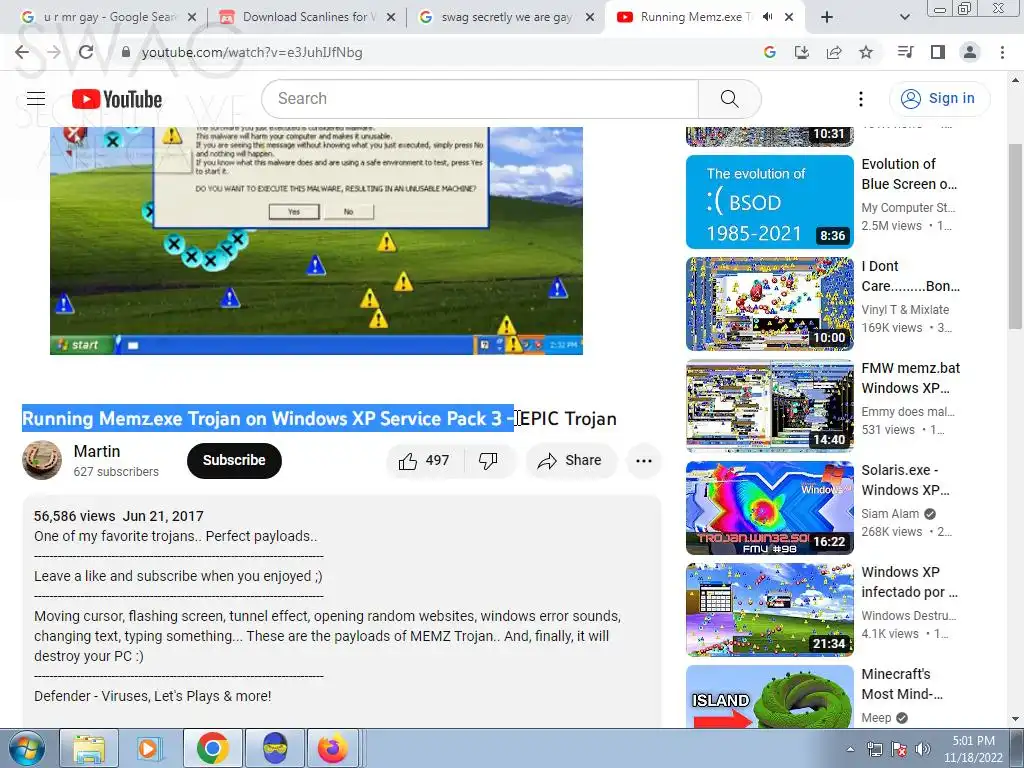Open Firefox from the taskbar

pyautogui.click(x=333, y=748)
